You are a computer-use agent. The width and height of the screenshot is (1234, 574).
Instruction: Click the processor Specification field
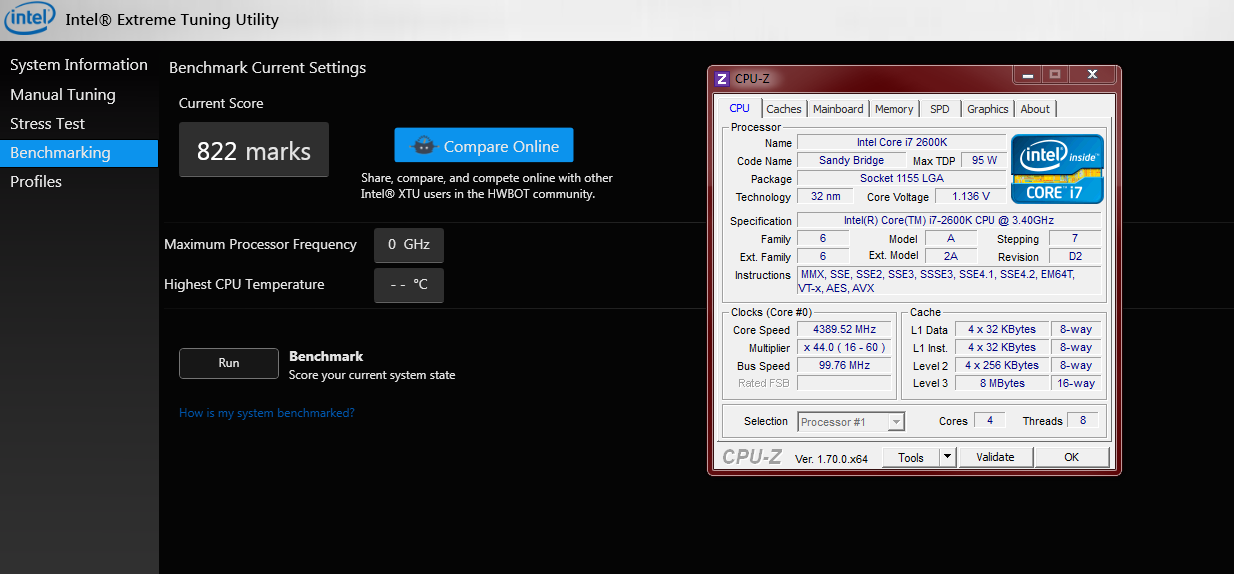(x=949, y=220)
